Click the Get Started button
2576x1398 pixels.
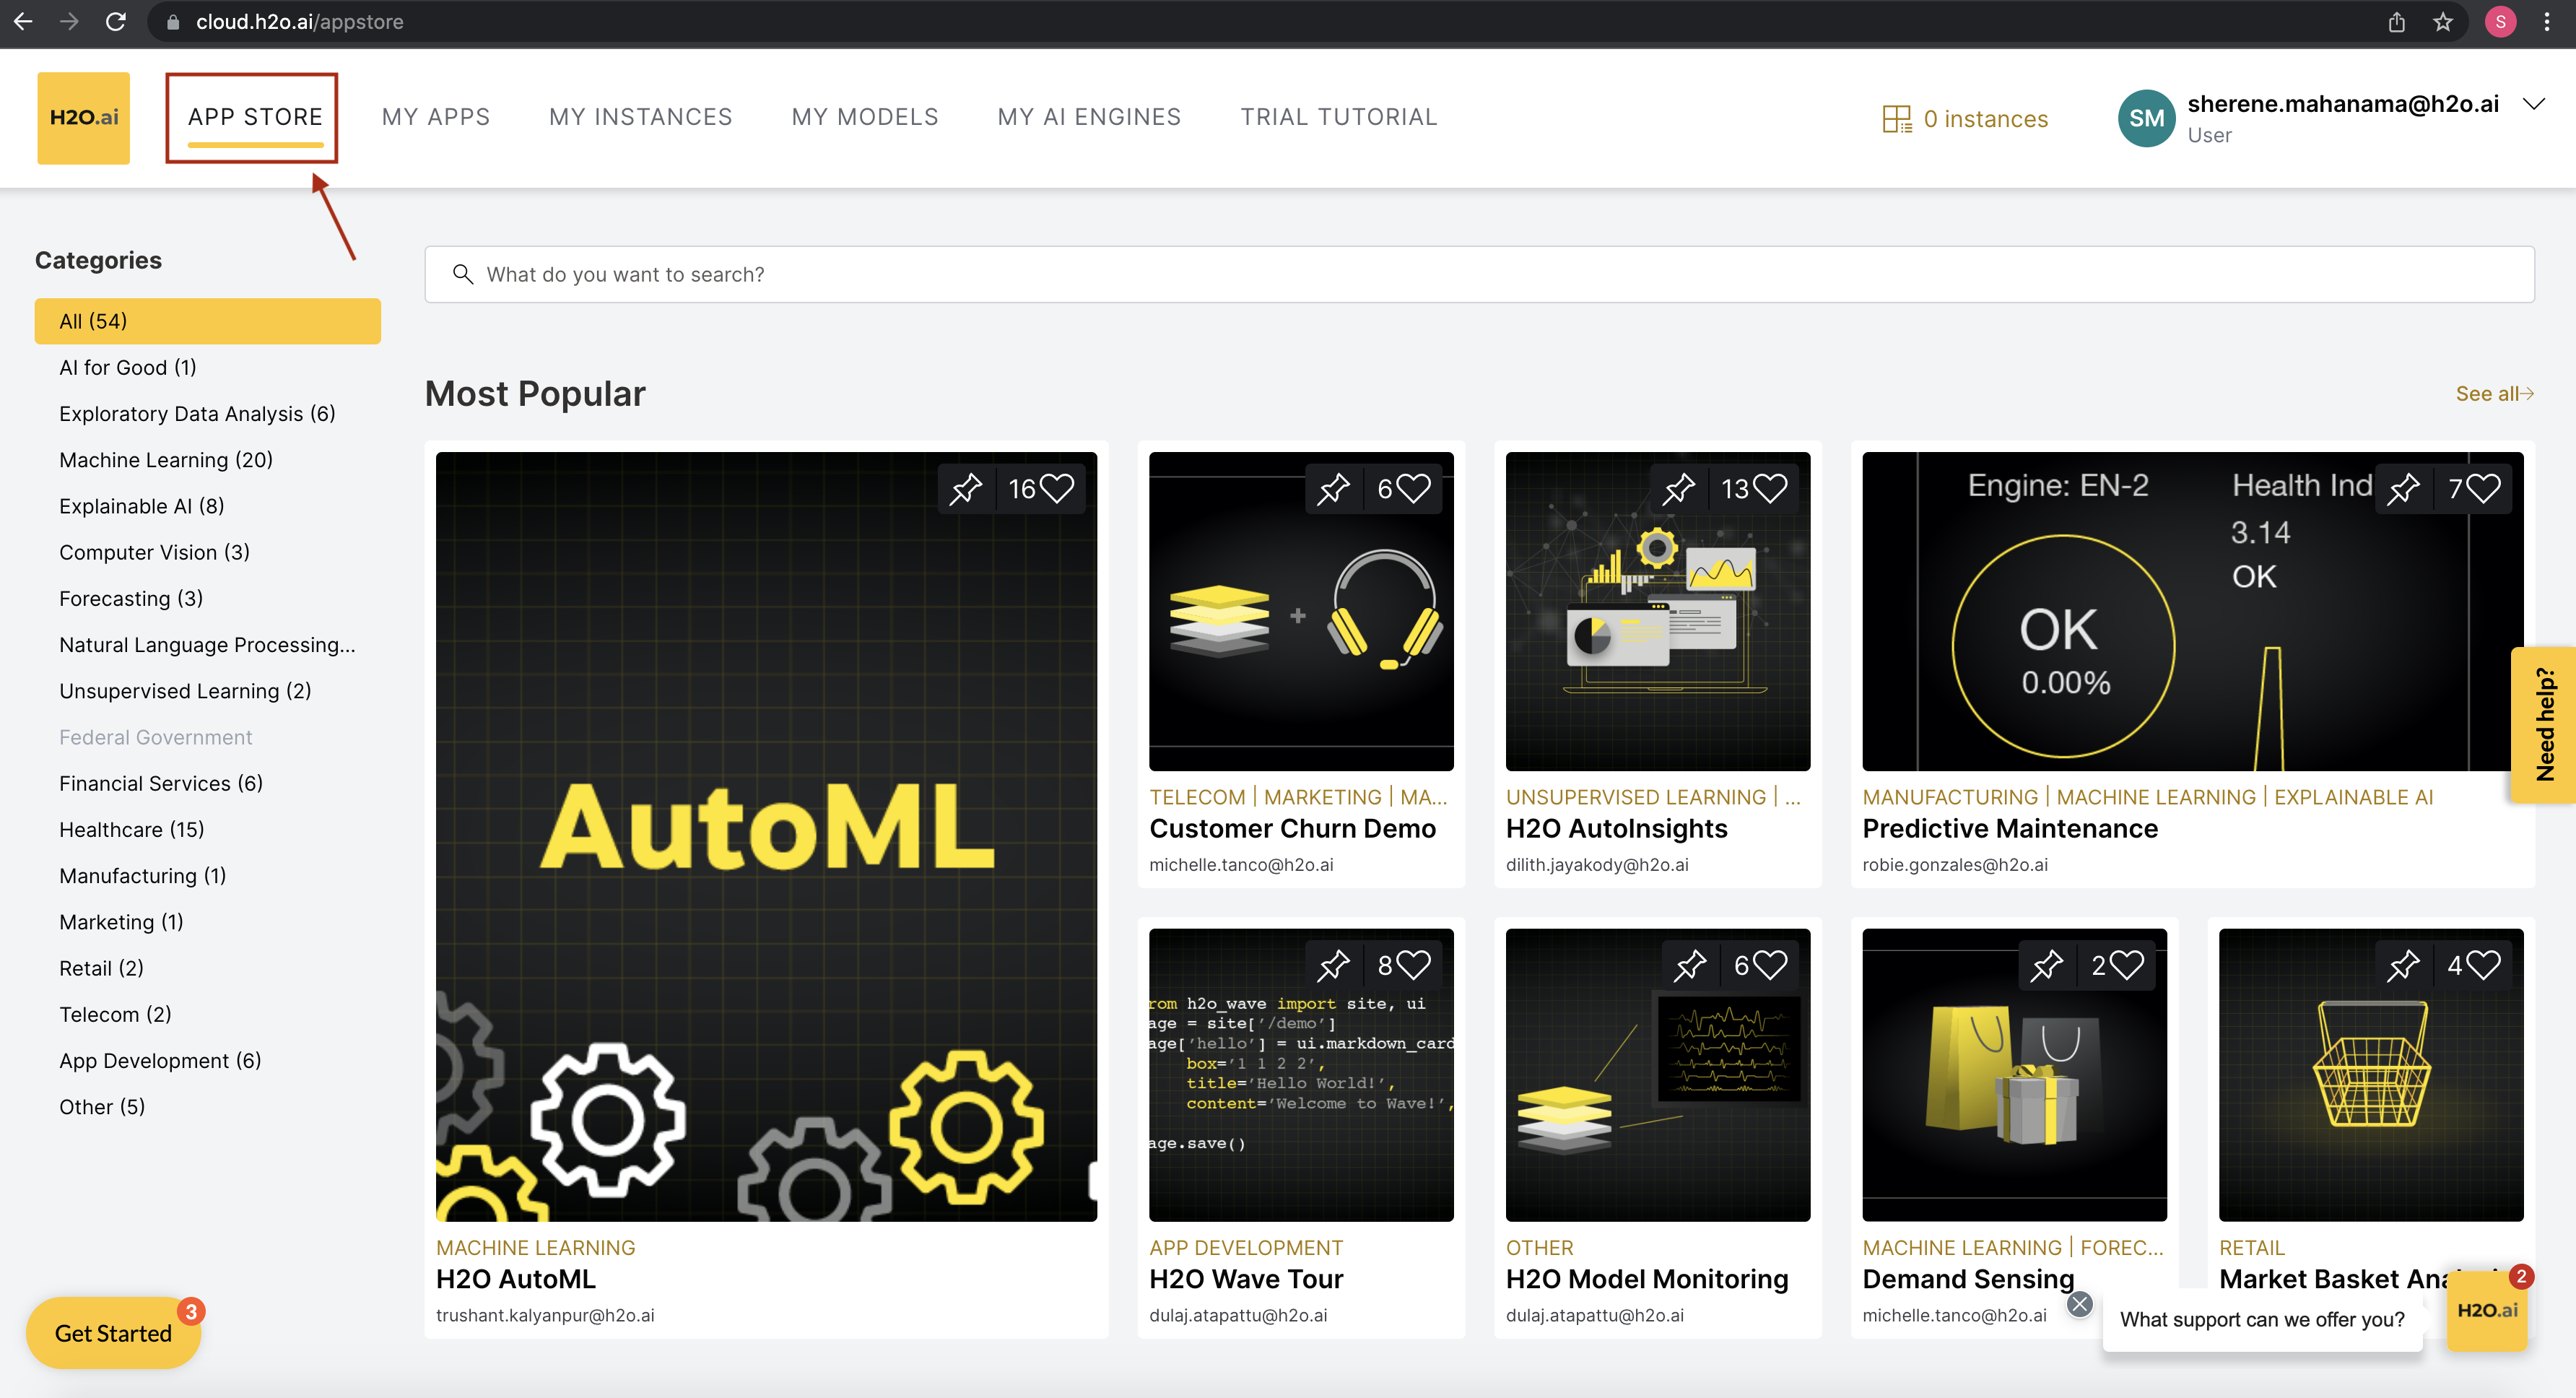[x=113, y=1333]
